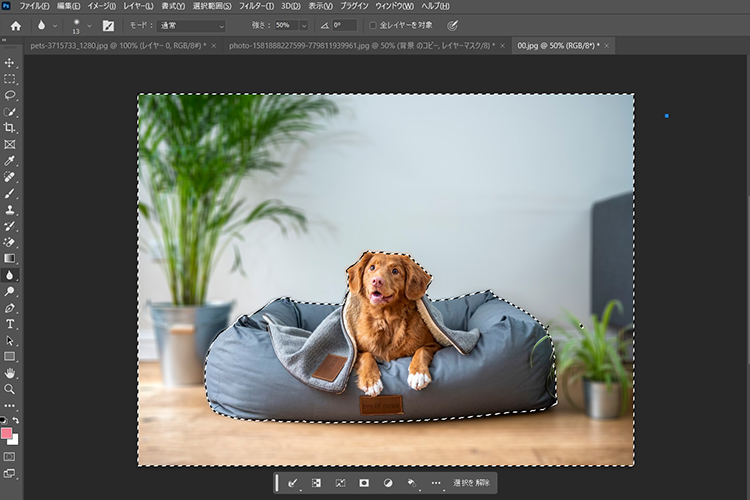Select the Hand tool
The image size is (750, 500).
pyautogui.click(x=10, y=373)
